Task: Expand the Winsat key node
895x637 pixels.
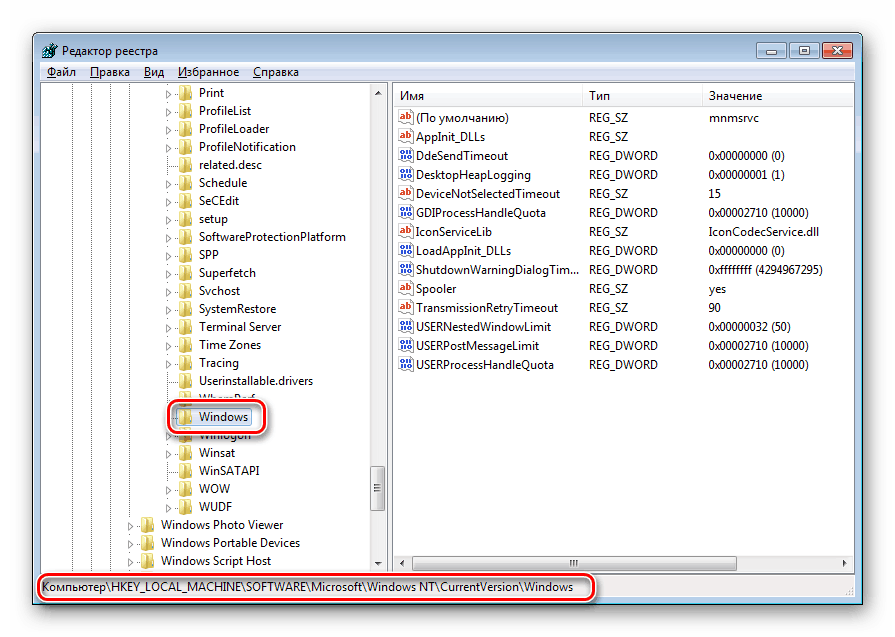Action: coord(168,454)
